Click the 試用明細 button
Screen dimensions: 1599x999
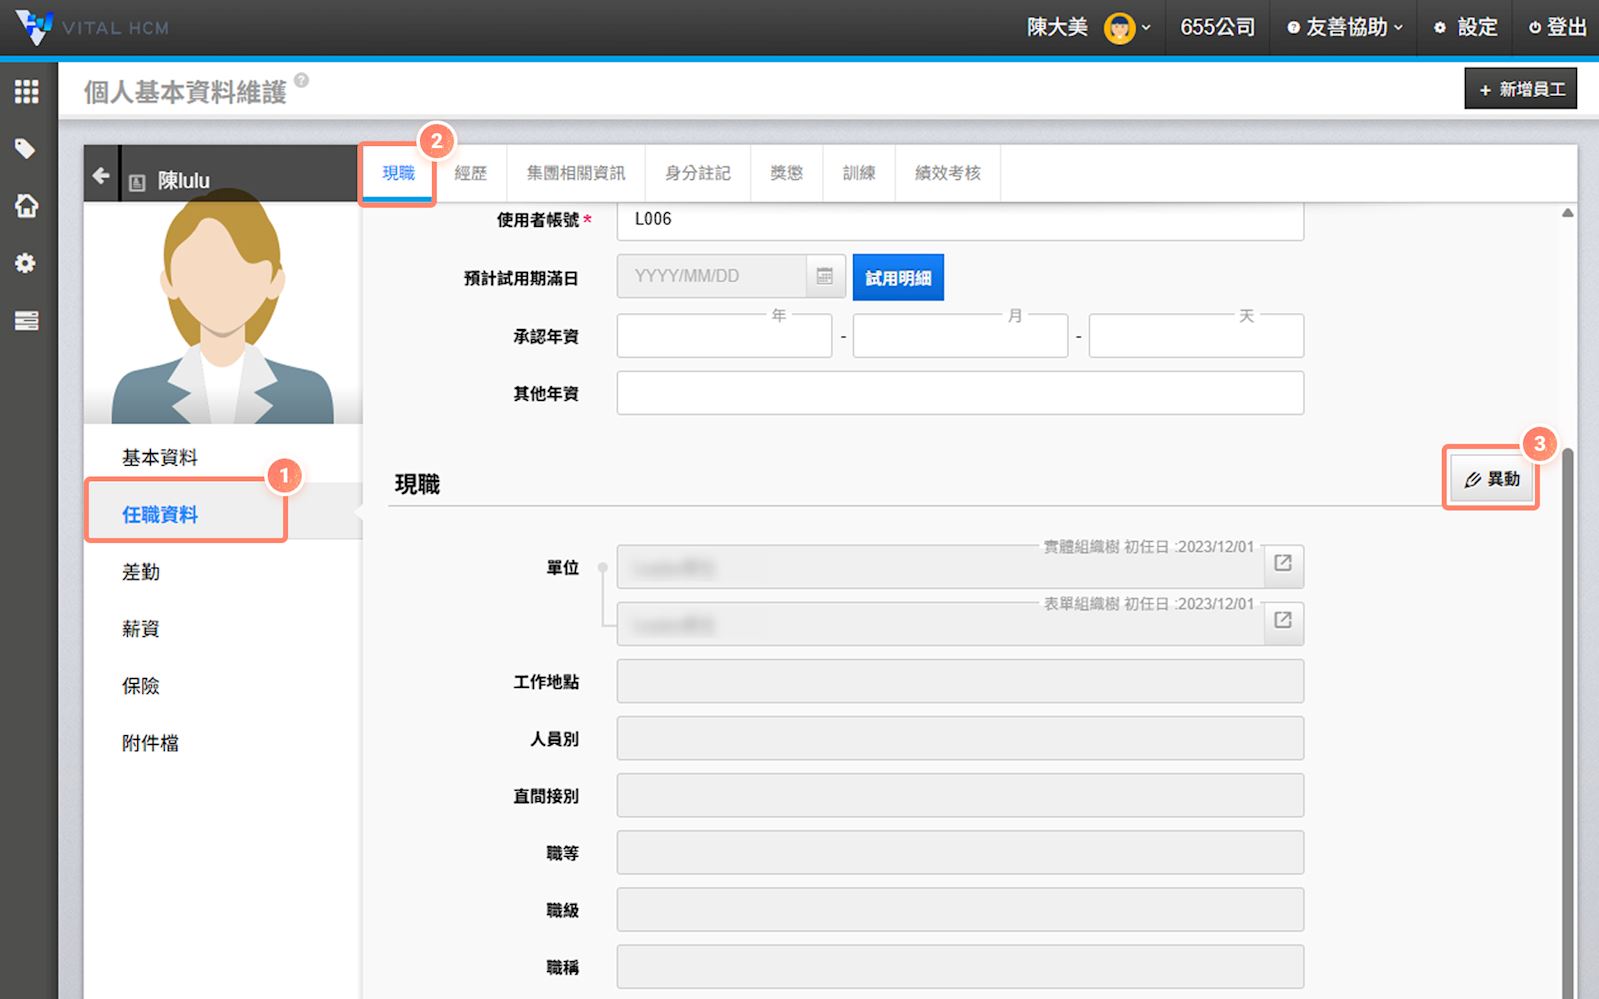pos(897,277)
